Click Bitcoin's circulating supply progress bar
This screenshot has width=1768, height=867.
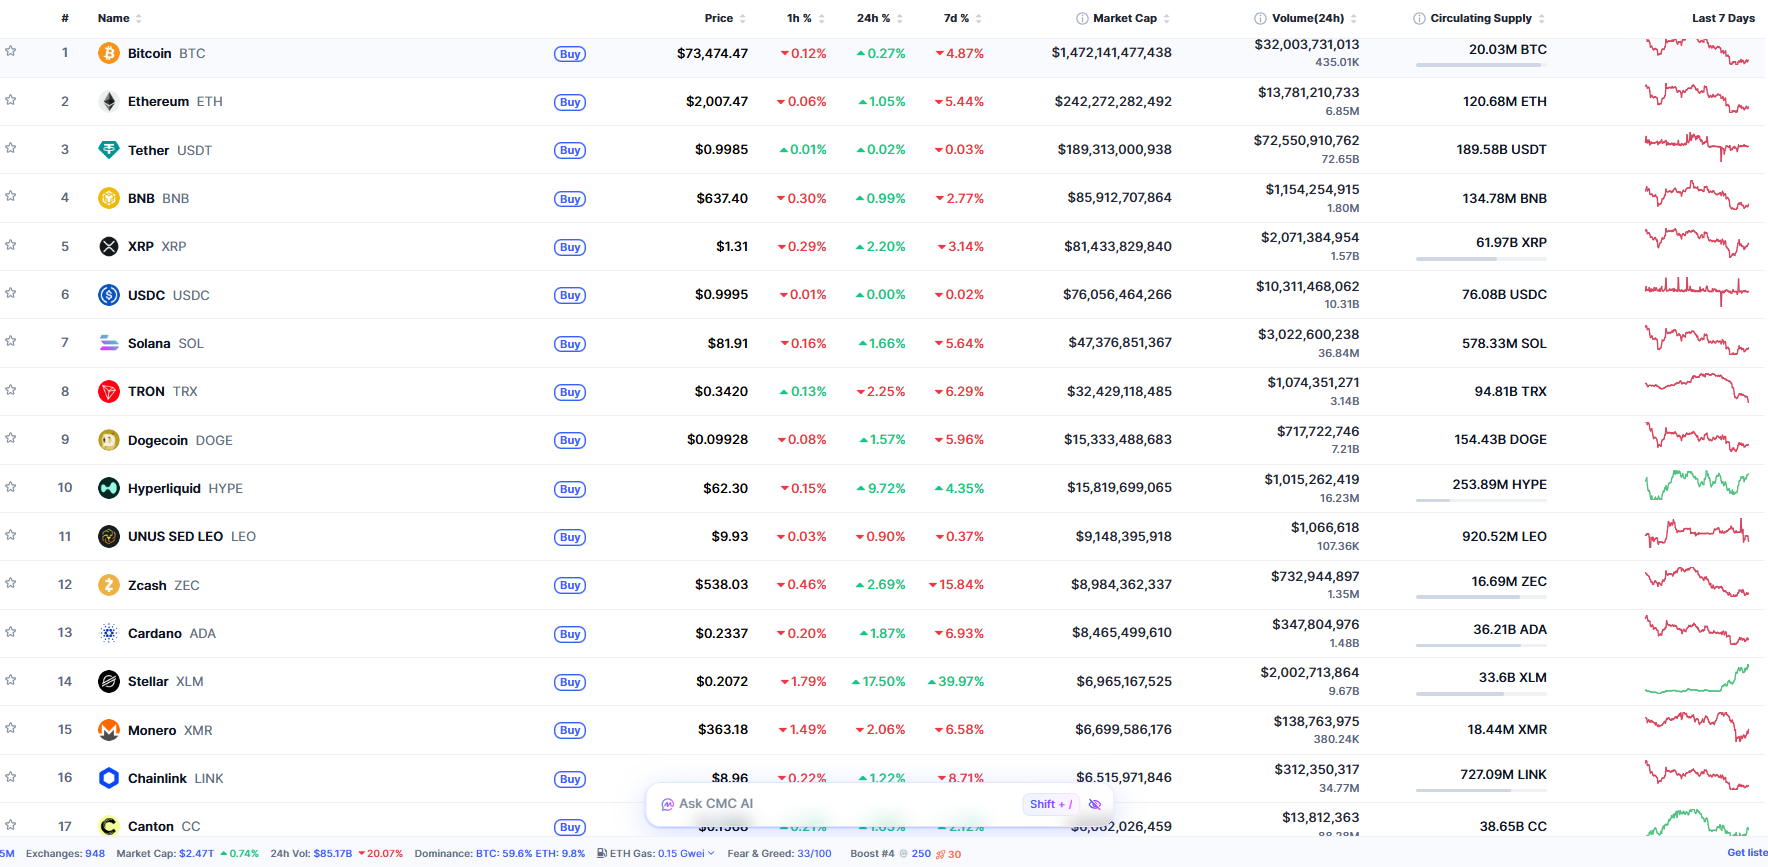pos(1481,65)
